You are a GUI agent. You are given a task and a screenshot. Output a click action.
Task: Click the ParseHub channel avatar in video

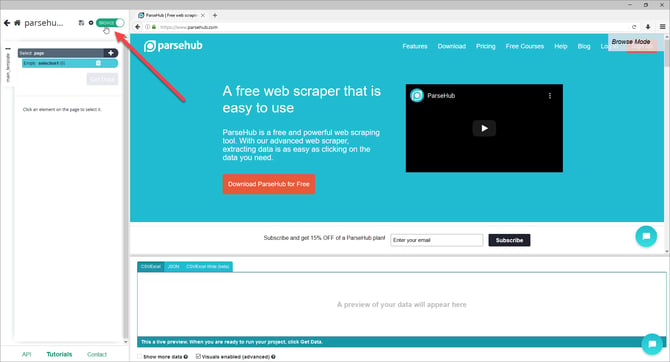point(417,95)
